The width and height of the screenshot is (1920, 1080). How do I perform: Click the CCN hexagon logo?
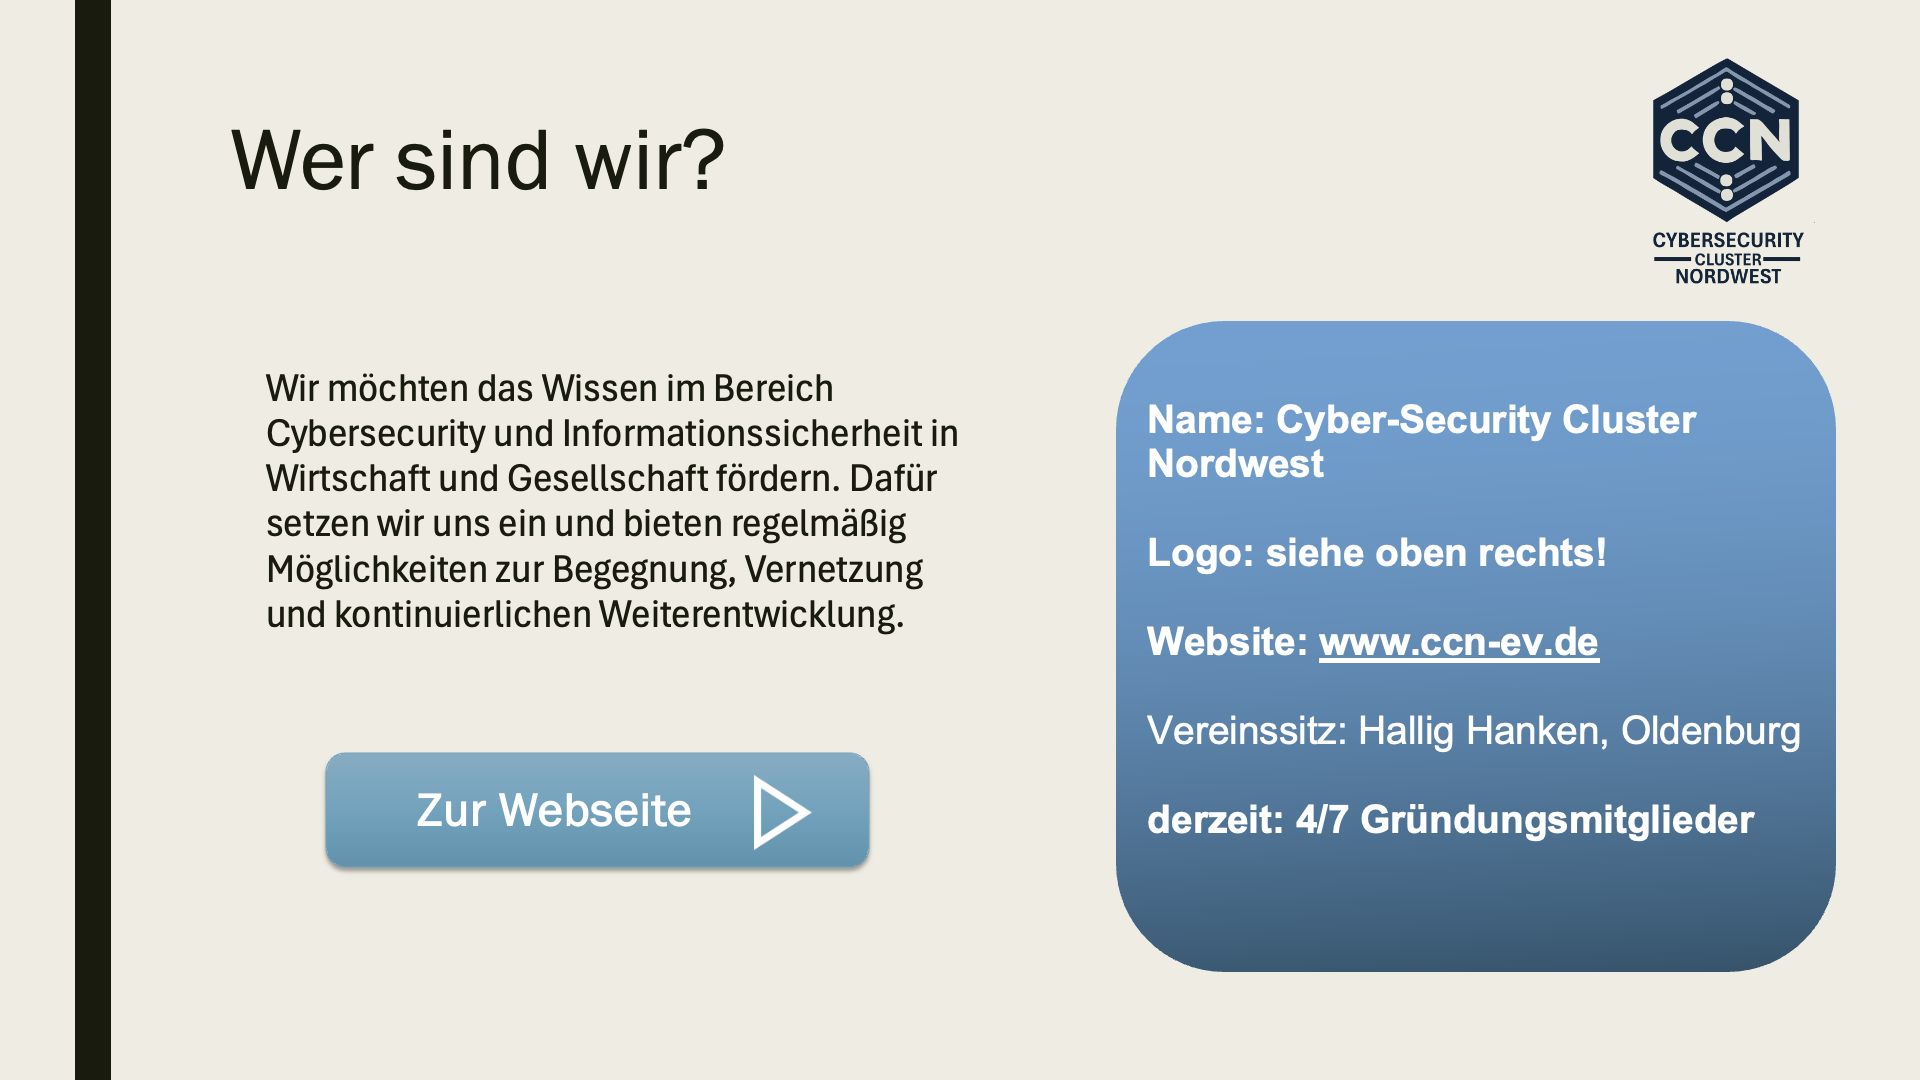point(1725,140)
